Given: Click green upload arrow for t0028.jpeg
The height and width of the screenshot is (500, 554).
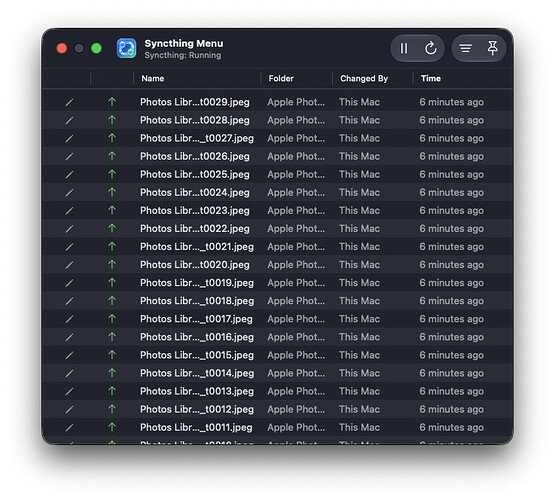Looking at the screenshot, I should point(112,120).
